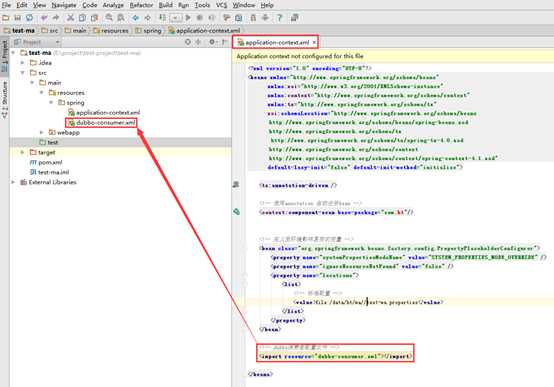Open the VCS menu

click(x=222, y=5)
